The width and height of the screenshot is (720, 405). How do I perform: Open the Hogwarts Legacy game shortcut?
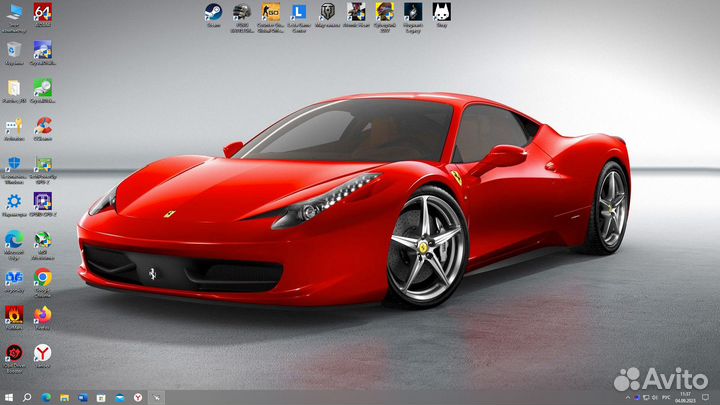click(x=413, y=18)
